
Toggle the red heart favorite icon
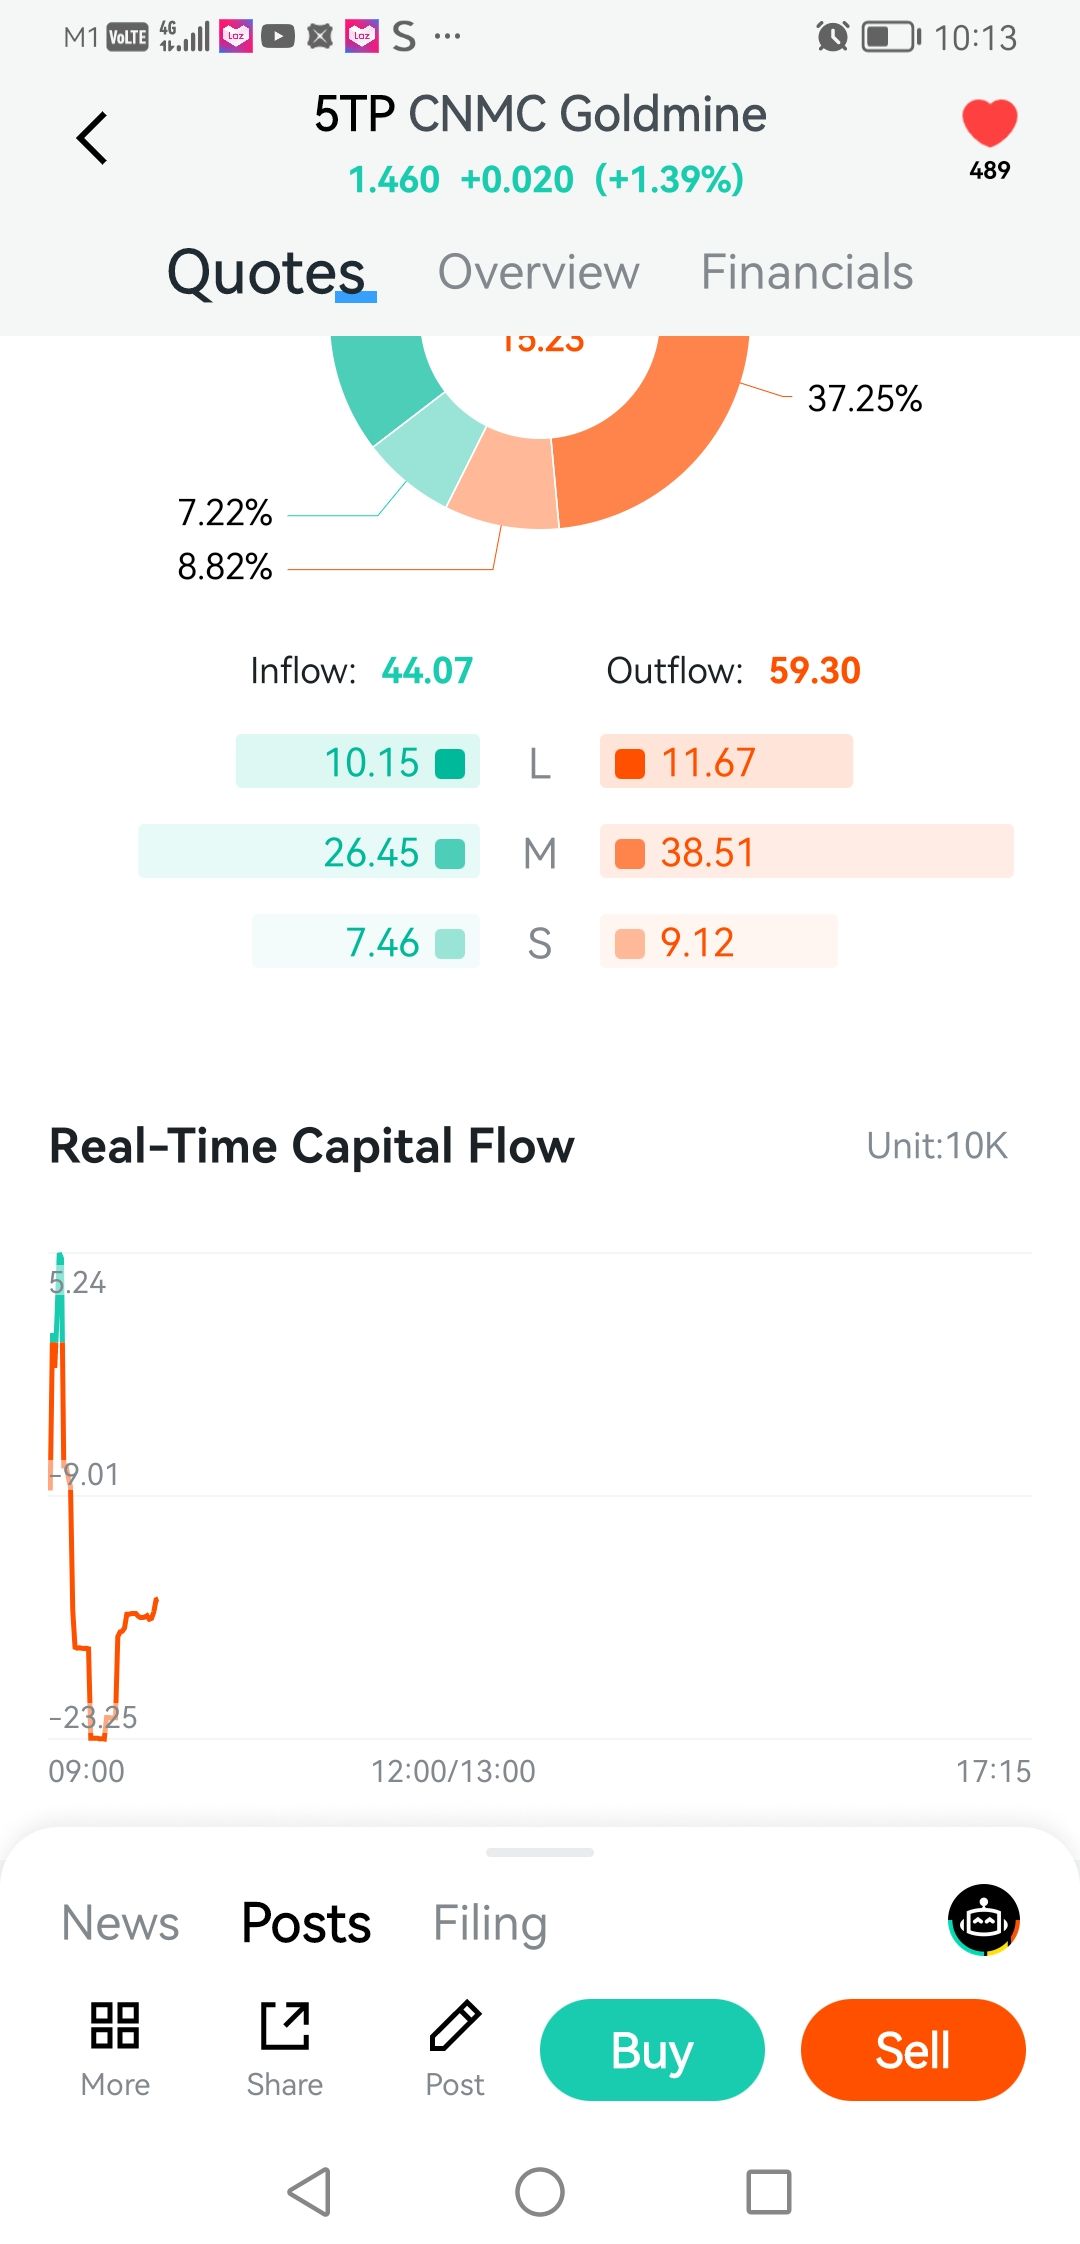coord(989,124)
